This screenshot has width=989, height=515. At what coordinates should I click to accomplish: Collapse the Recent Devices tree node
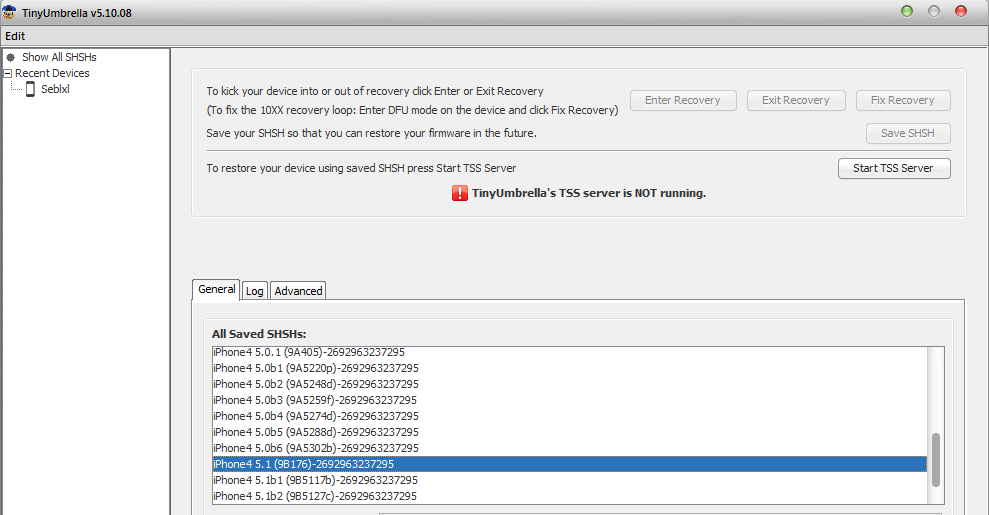coord(8,73)
